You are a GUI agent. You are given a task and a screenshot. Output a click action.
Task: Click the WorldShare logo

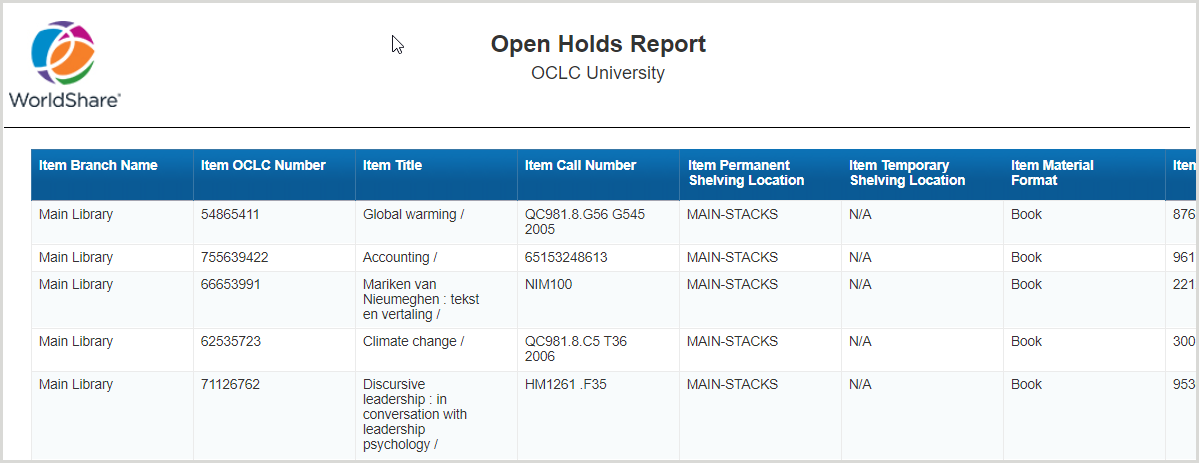click(64, 64)
